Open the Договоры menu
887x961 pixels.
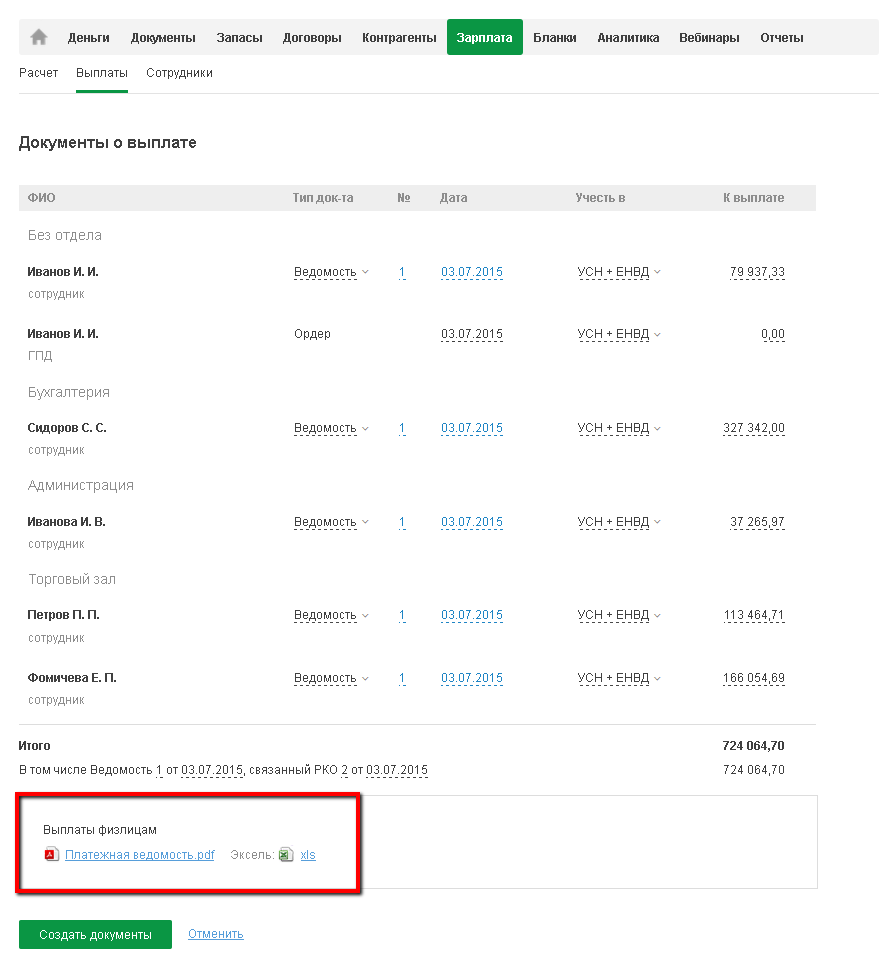pos(312,37)
